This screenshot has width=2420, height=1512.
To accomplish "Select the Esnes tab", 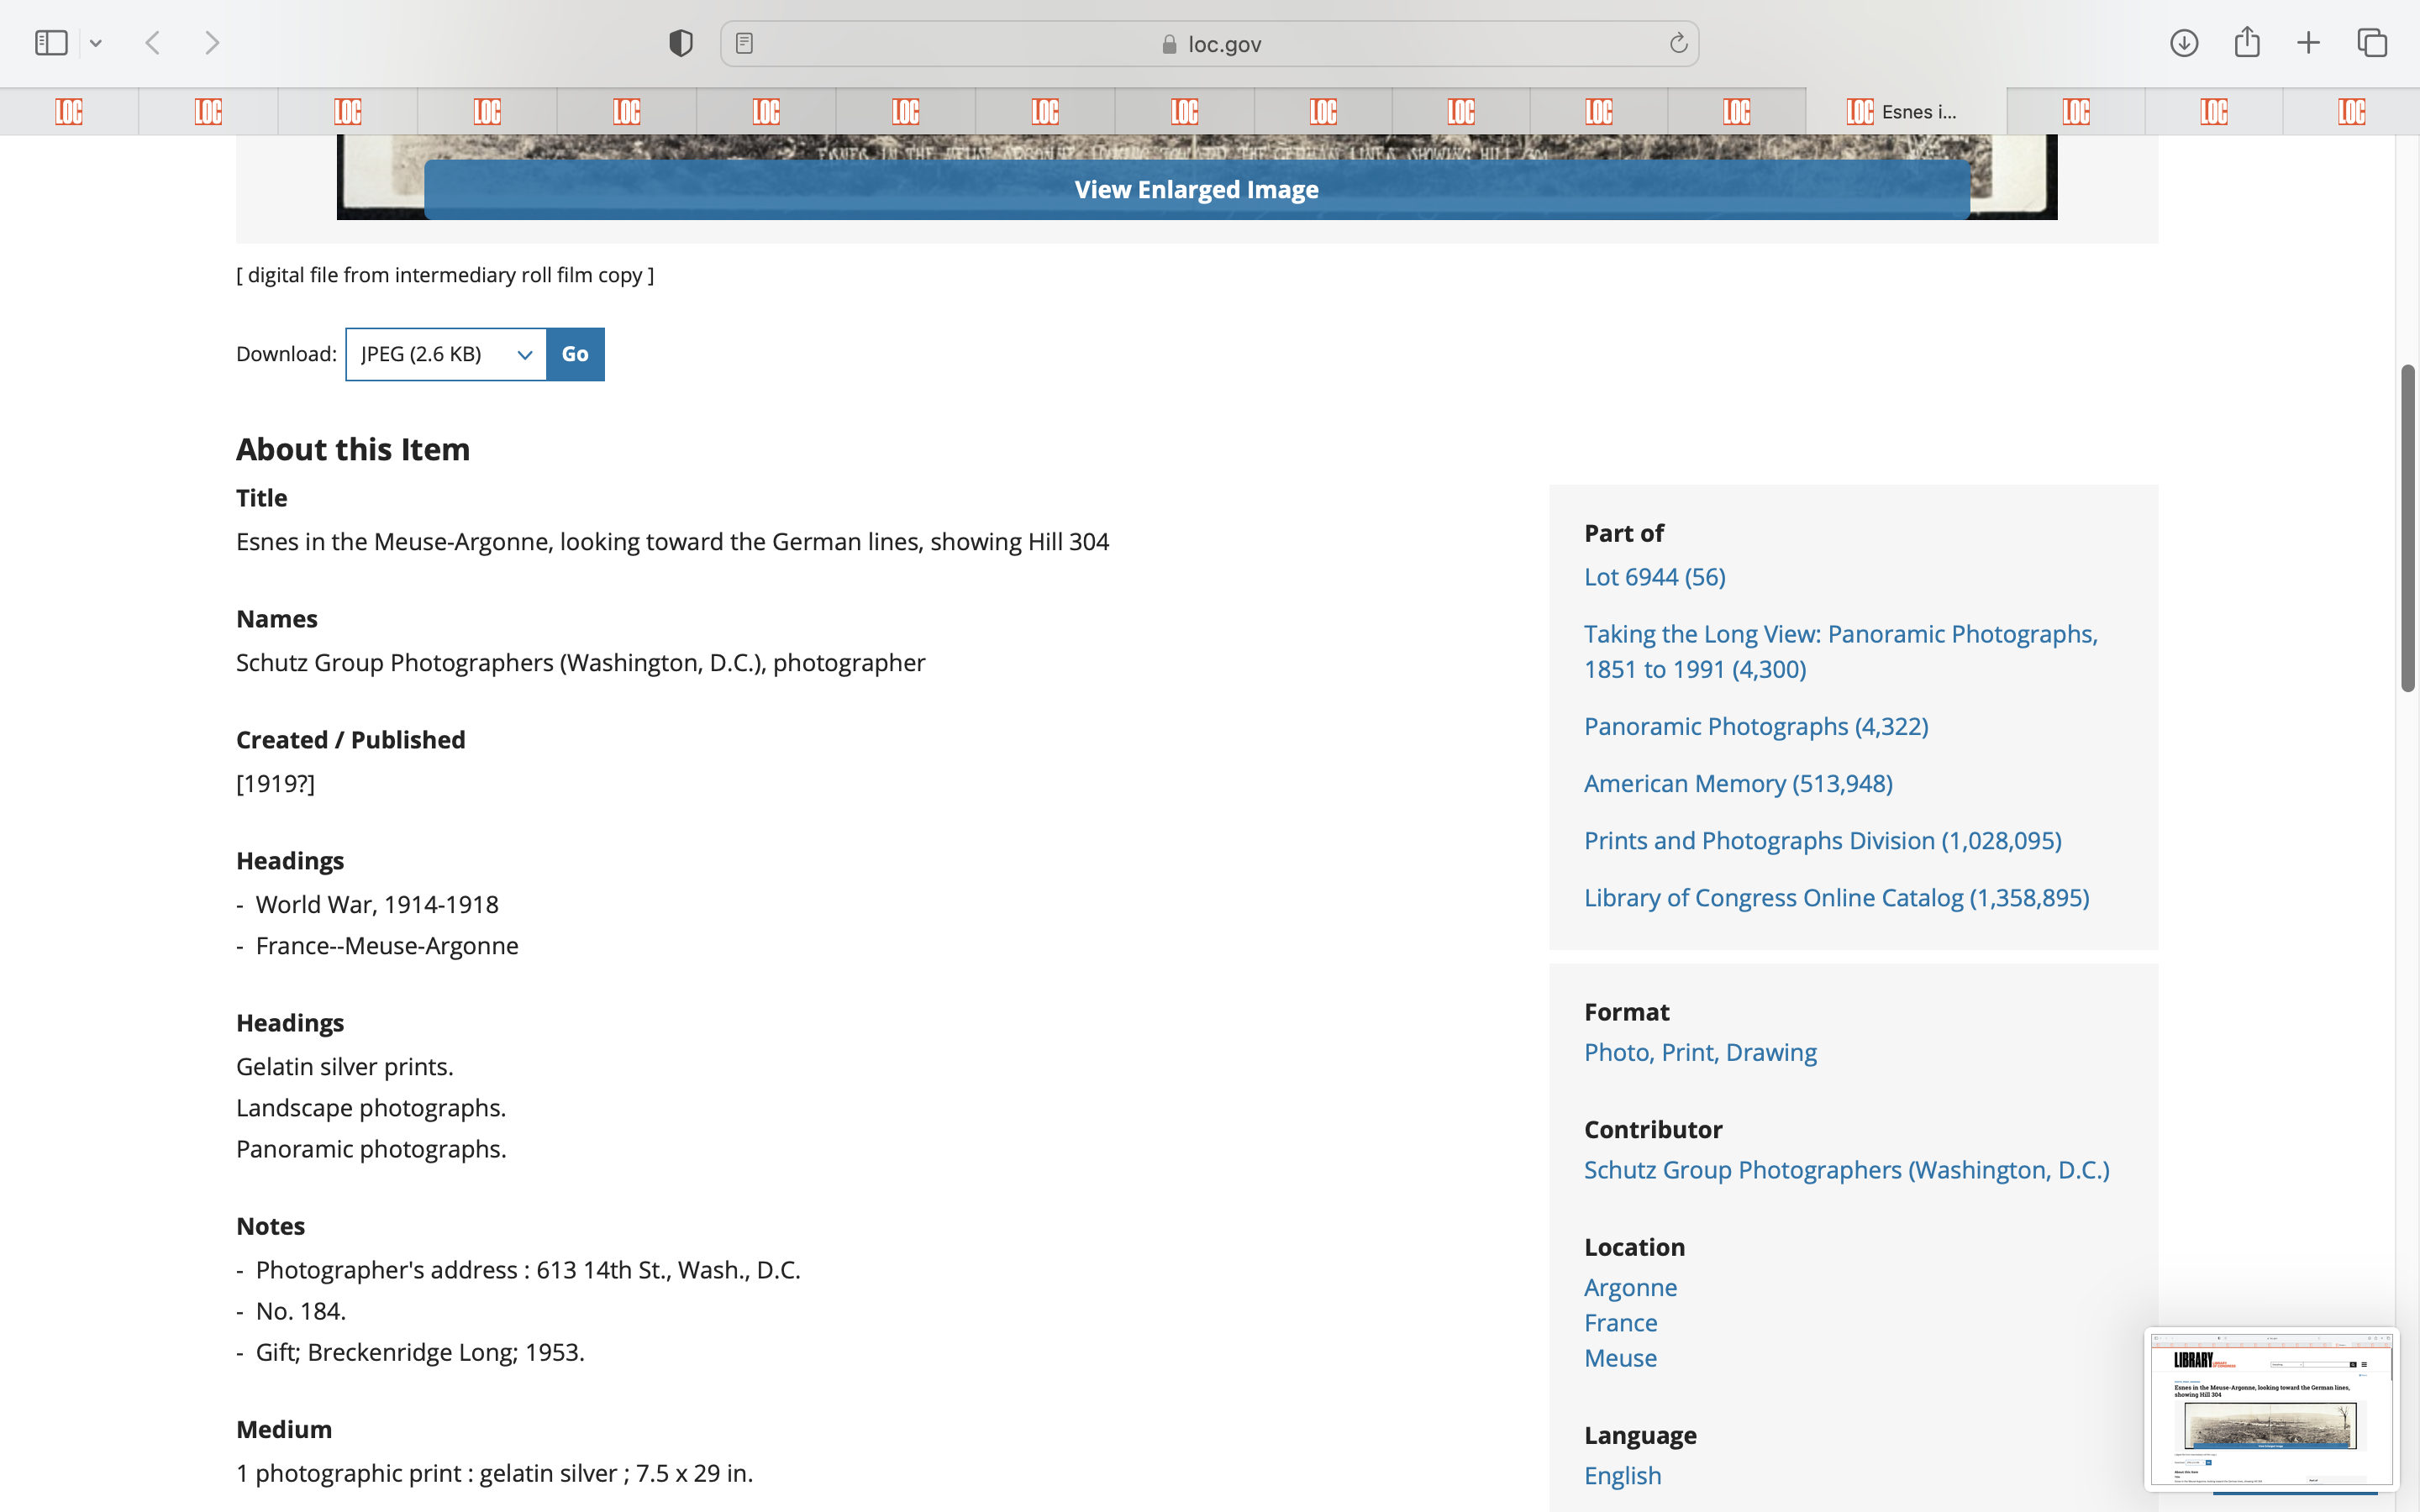I will (x=1905, y=111).
